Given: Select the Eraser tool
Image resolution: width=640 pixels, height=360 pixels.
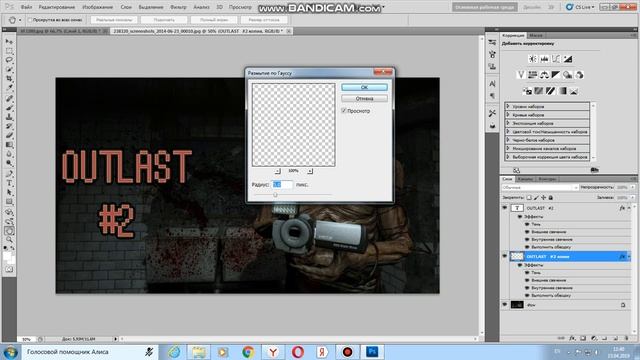Looking at the screenshot, I should click(x=9, y=135).
